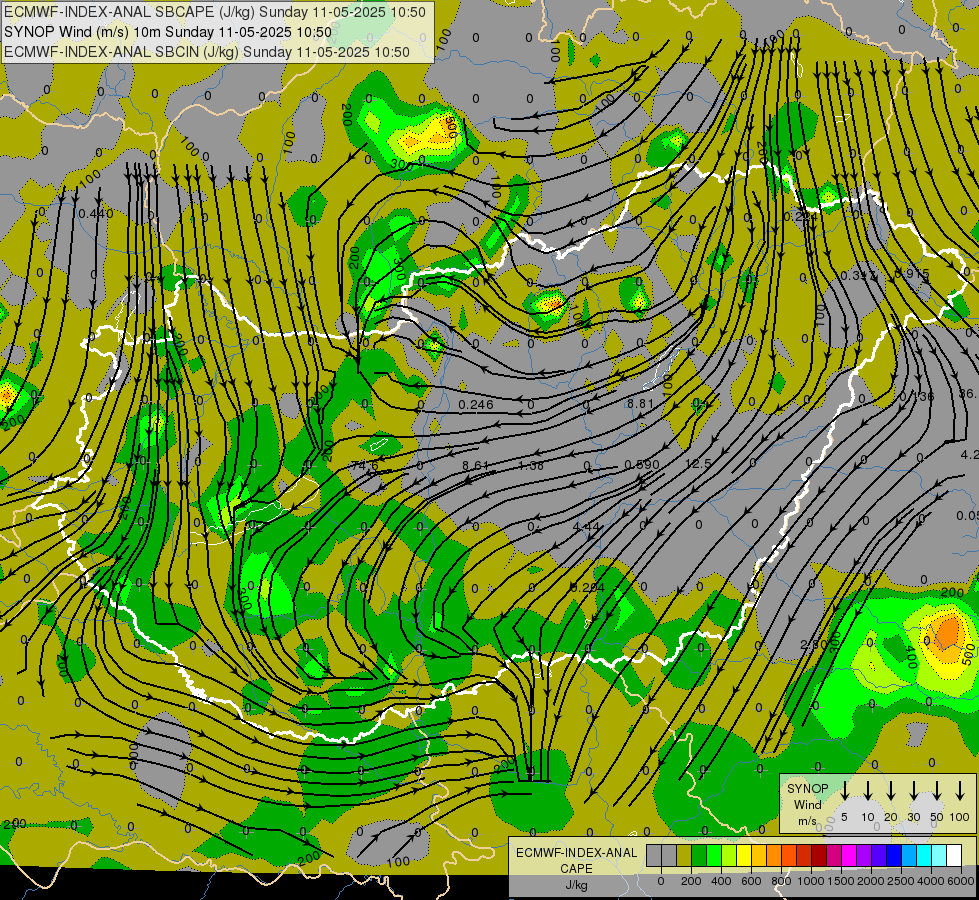Screen dimensions: 979x900
Task: Click the 20 m/s wind arrow in the legend
Action: pyautogui.click(x=891, y=791)
